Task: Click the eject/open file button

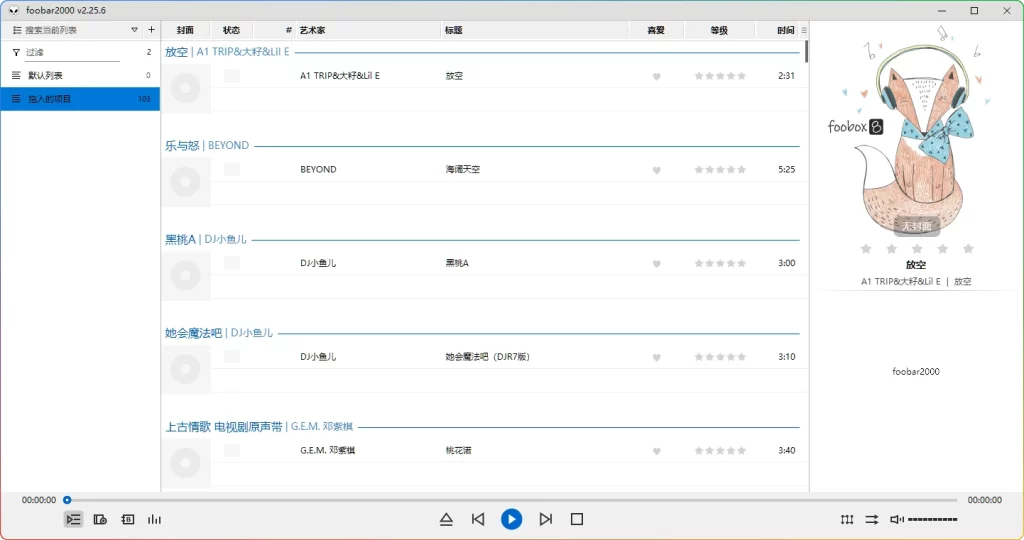Action: 446,519
